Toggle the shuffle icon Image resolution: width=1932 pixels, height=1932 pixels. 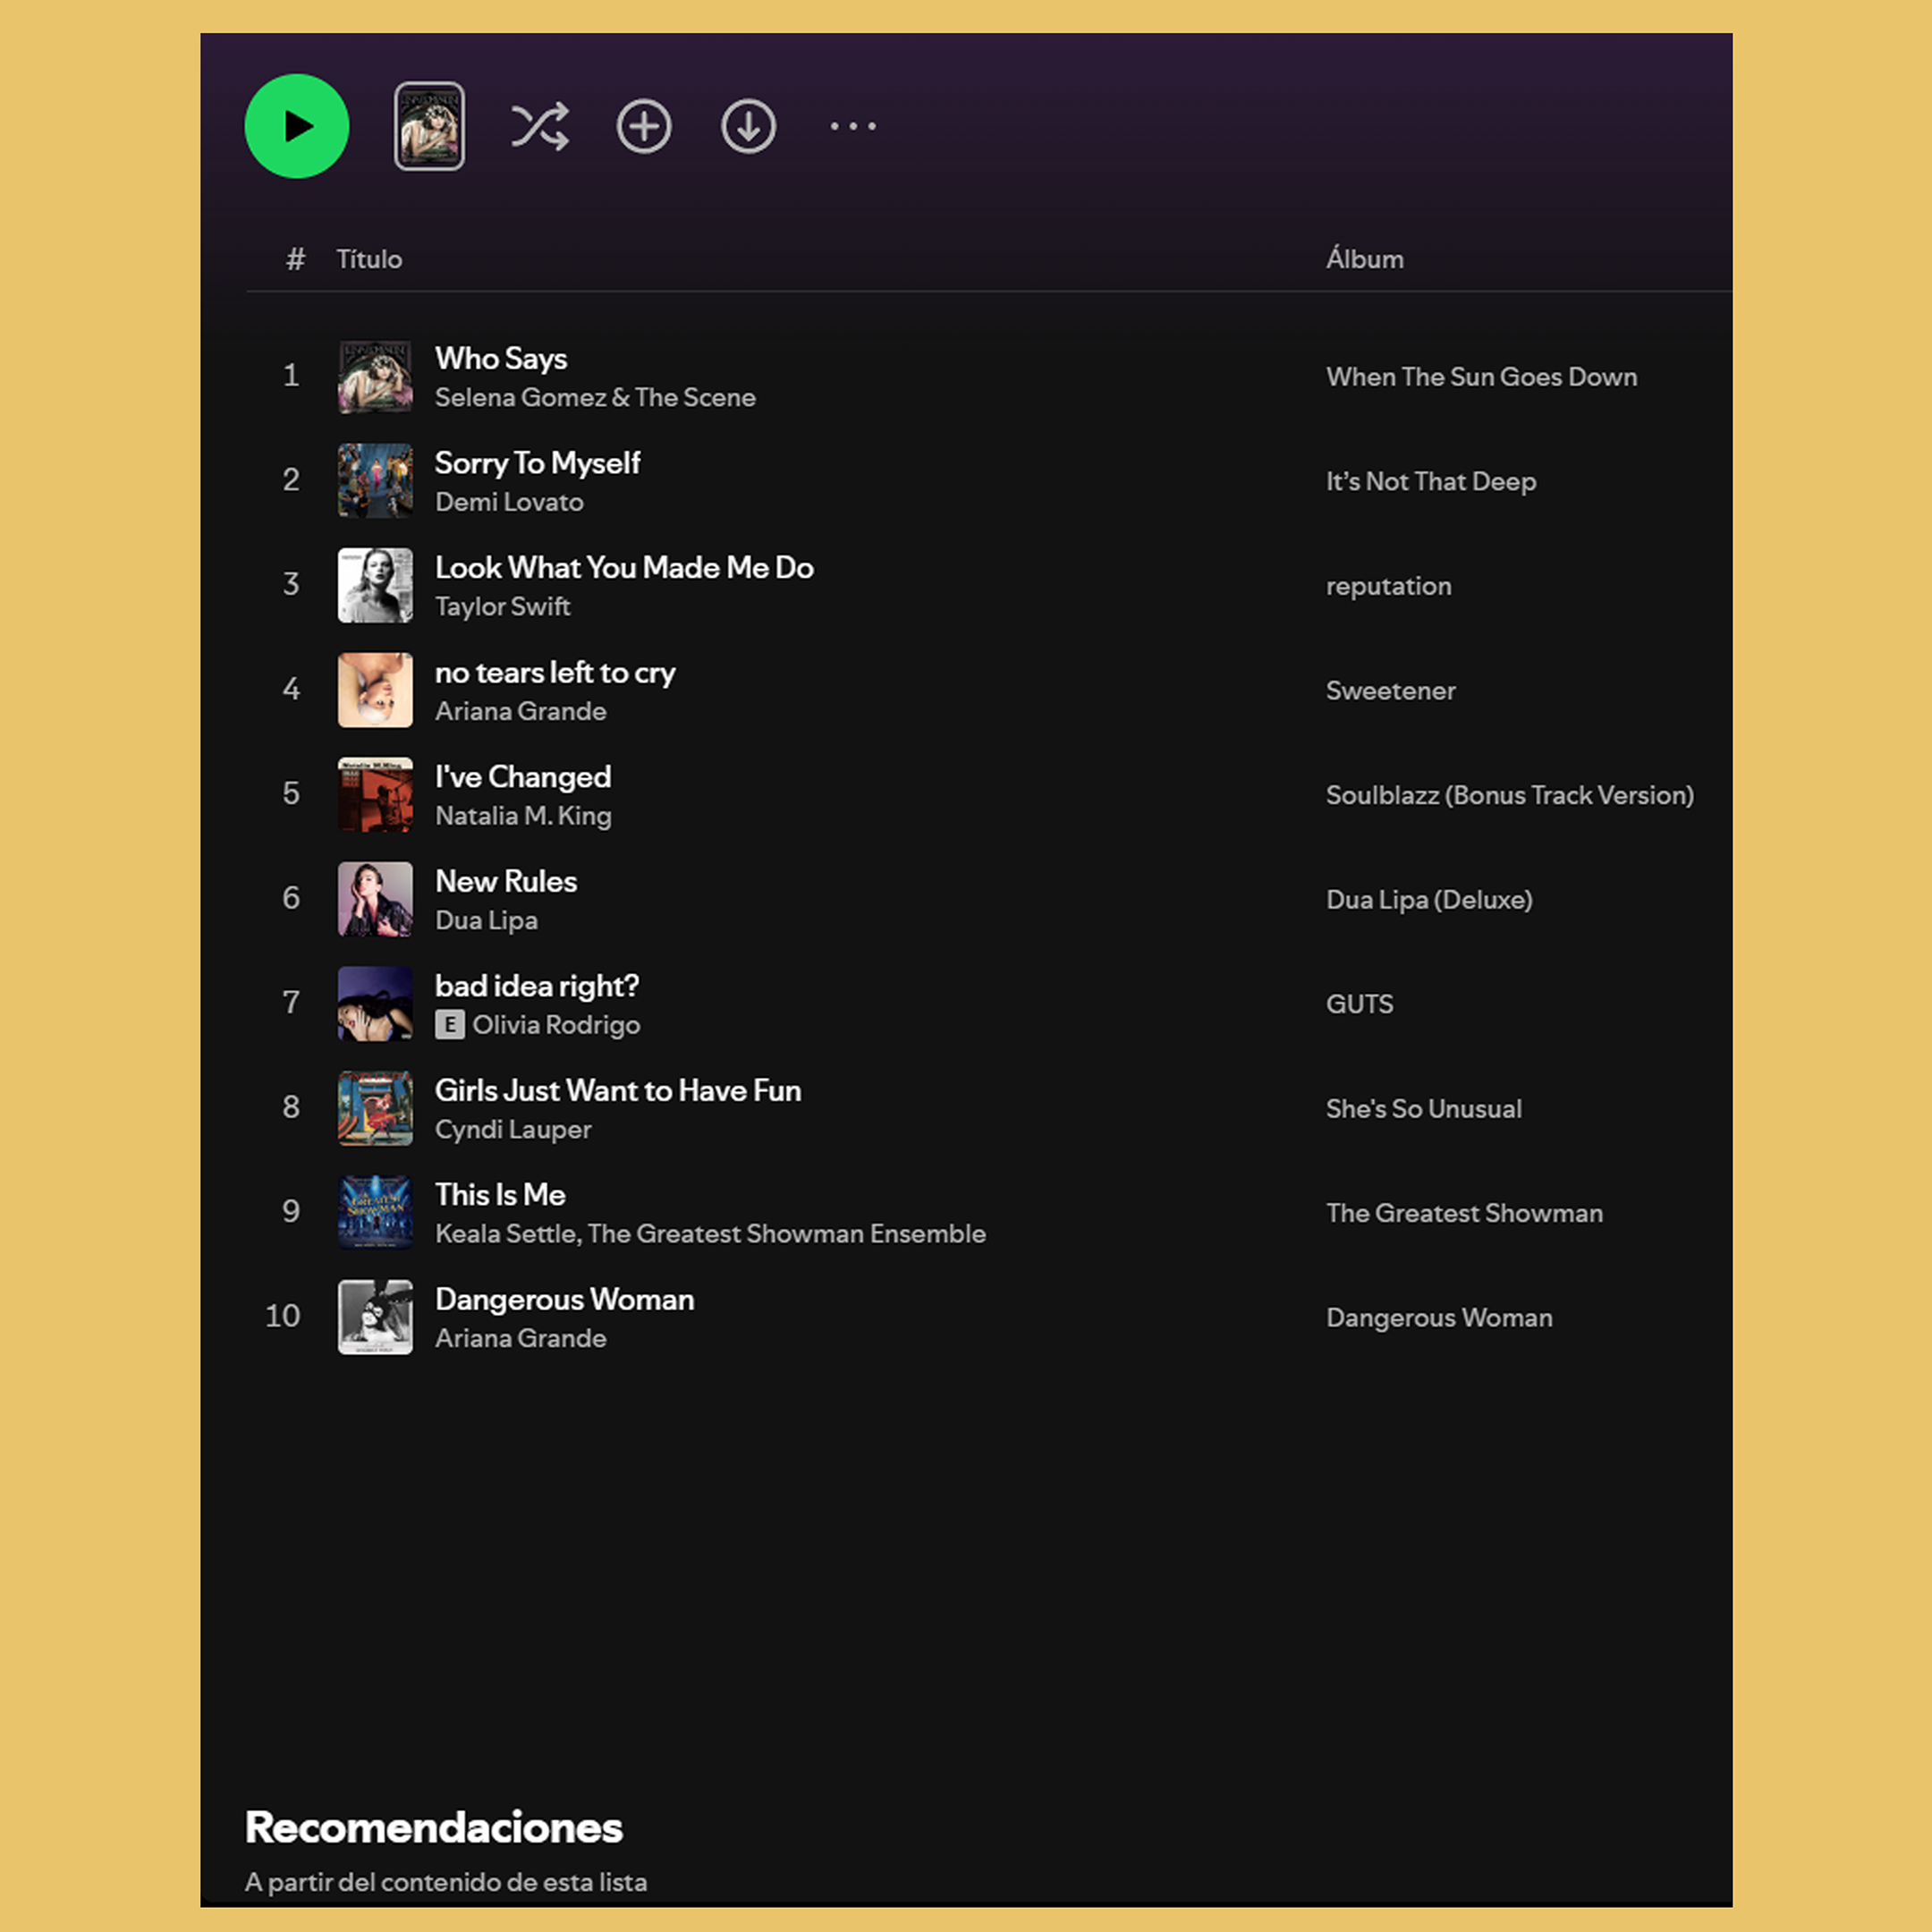coord(540,127)
